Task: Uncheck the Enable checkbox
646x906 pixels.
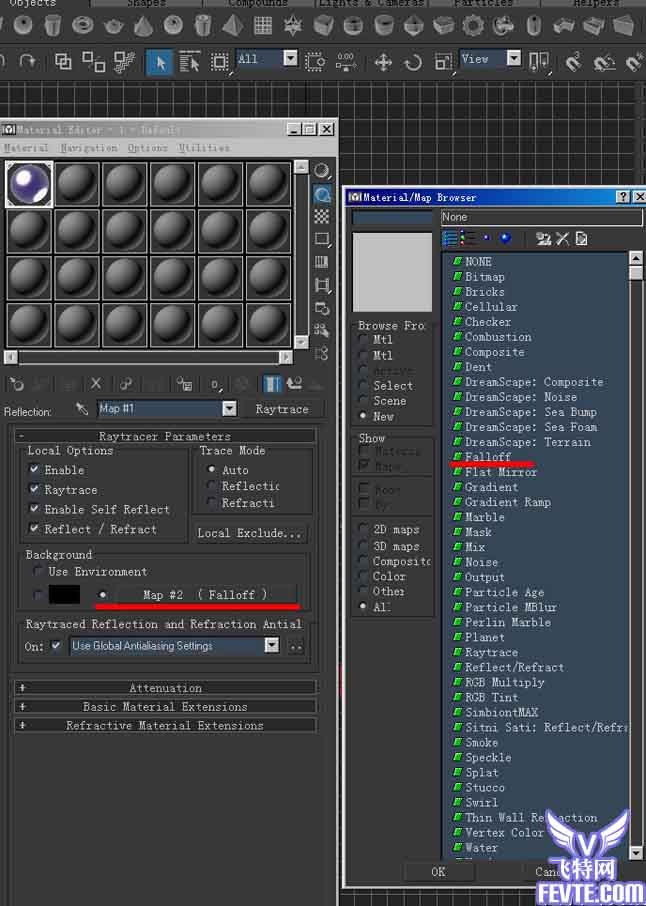Action: coord(34,470)
